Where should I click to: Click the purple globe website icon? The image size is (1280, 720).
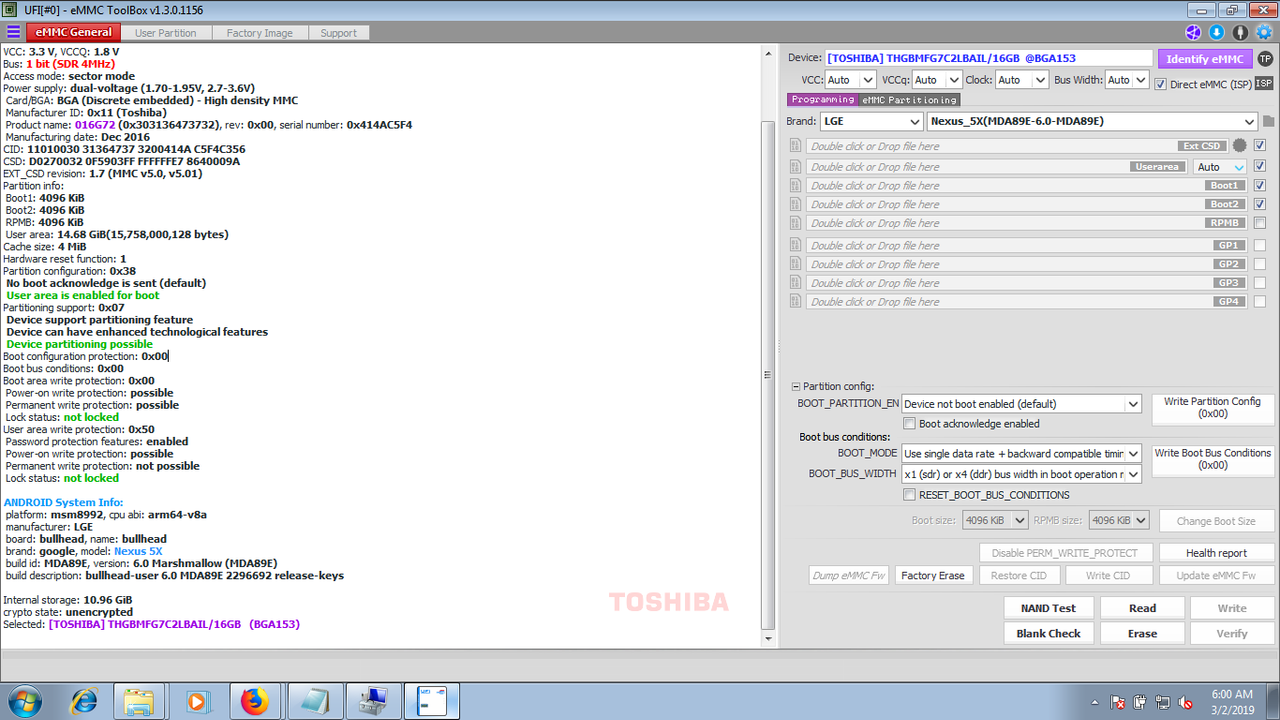coord(1193,33)
